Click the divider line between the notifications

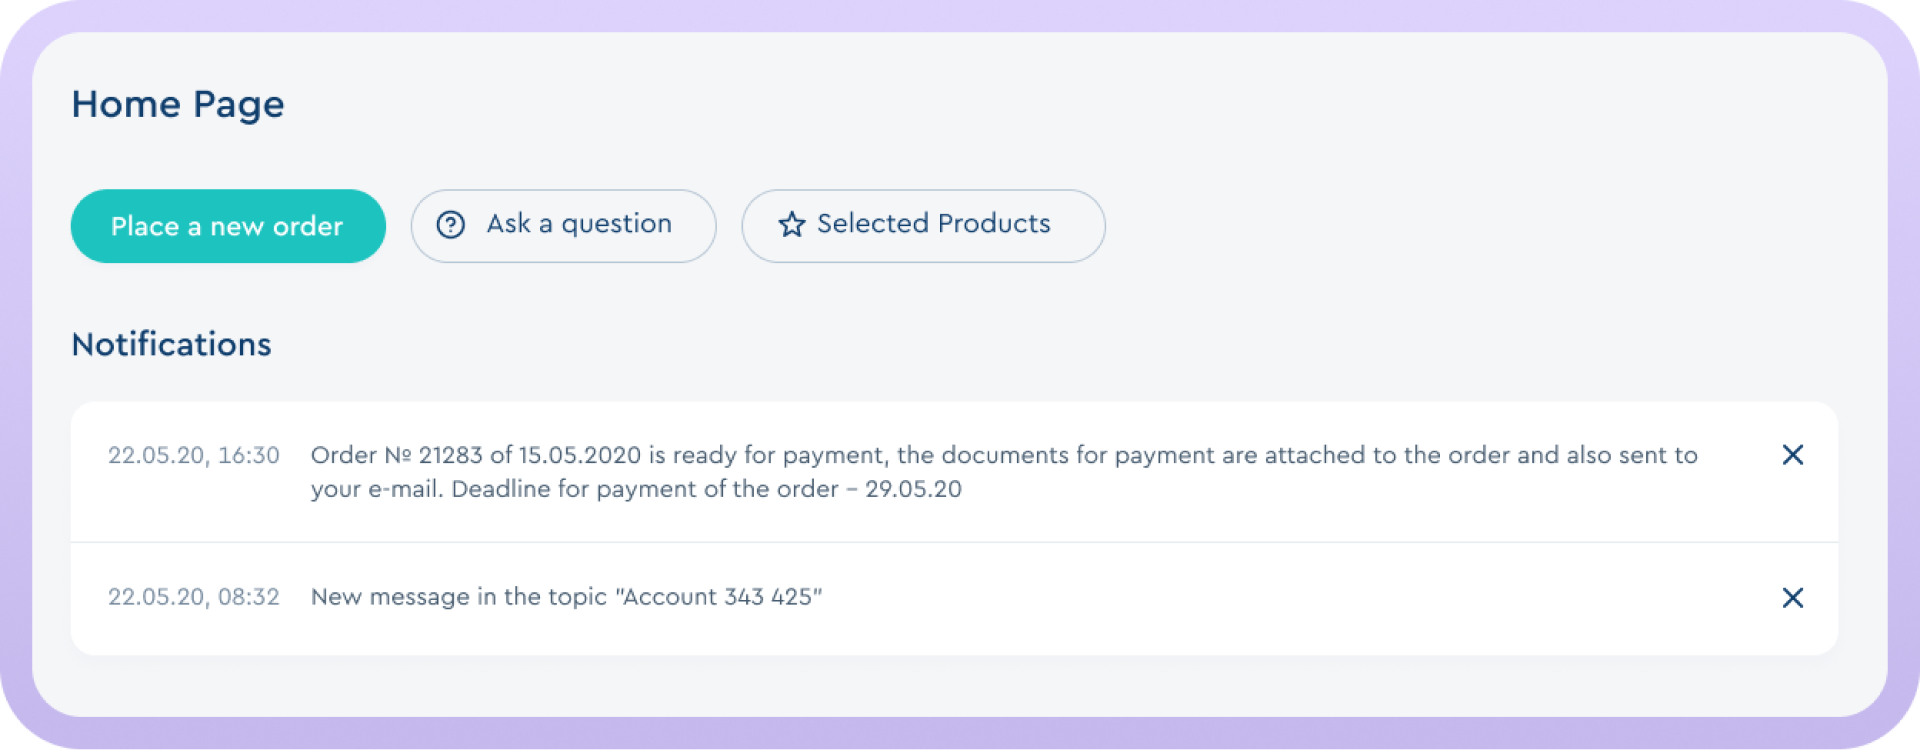click(x=954, y=542)
